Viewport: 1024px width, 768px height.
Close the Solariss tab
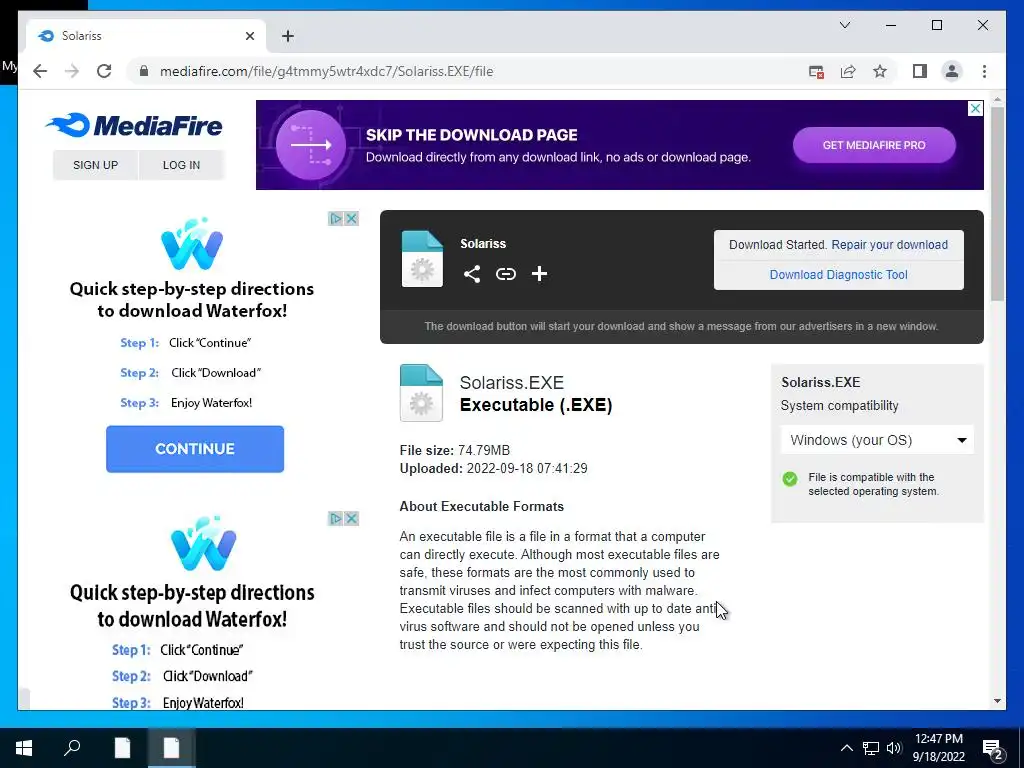tap(249, 36)
